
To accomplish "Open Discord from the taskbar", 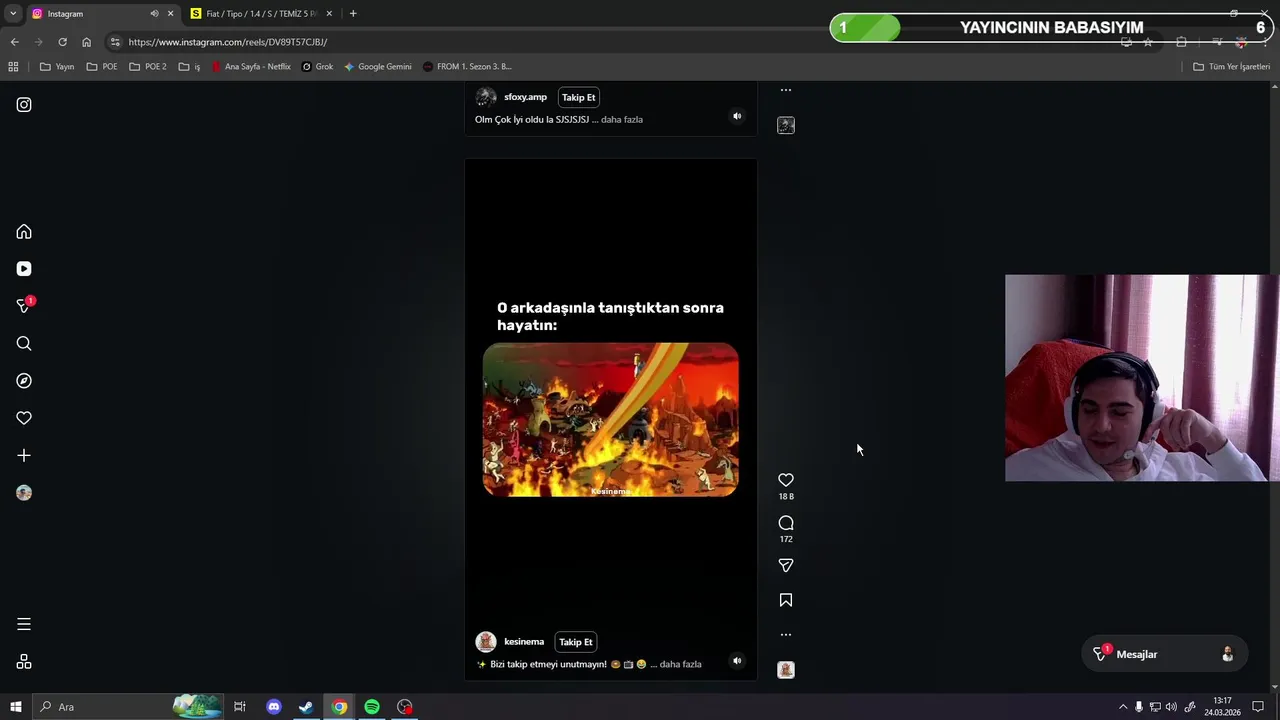I will 273,707.
